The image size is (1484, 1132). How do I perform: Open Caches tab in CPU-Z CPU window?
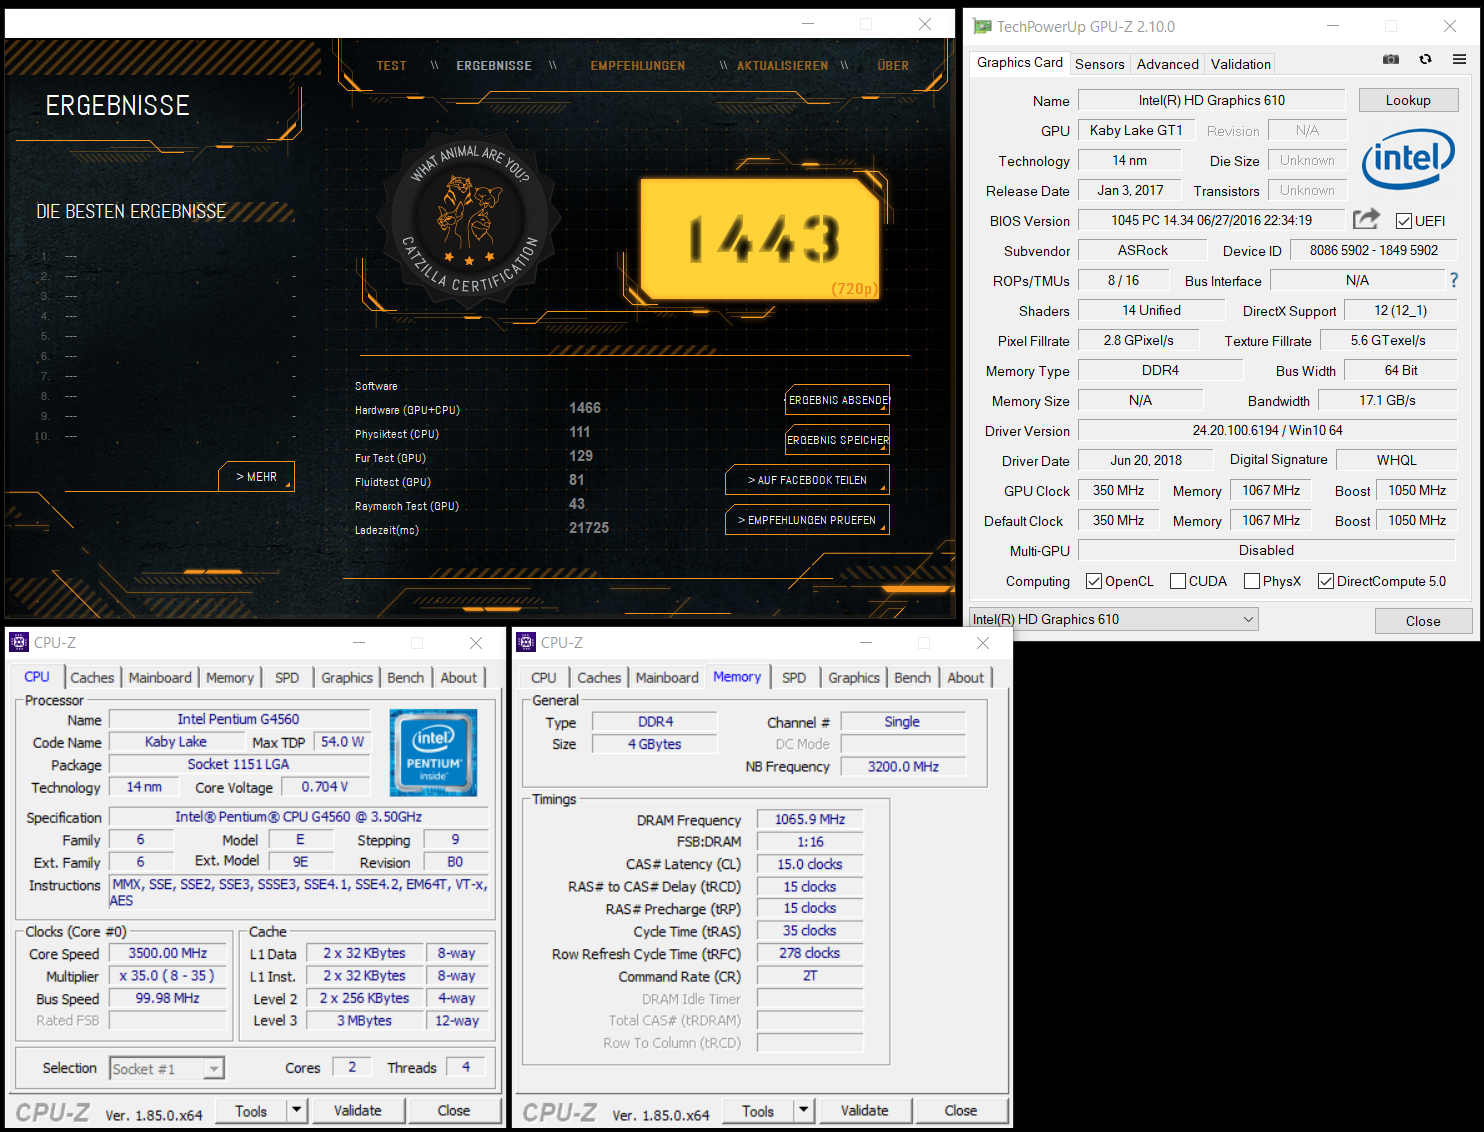[92, 677]
